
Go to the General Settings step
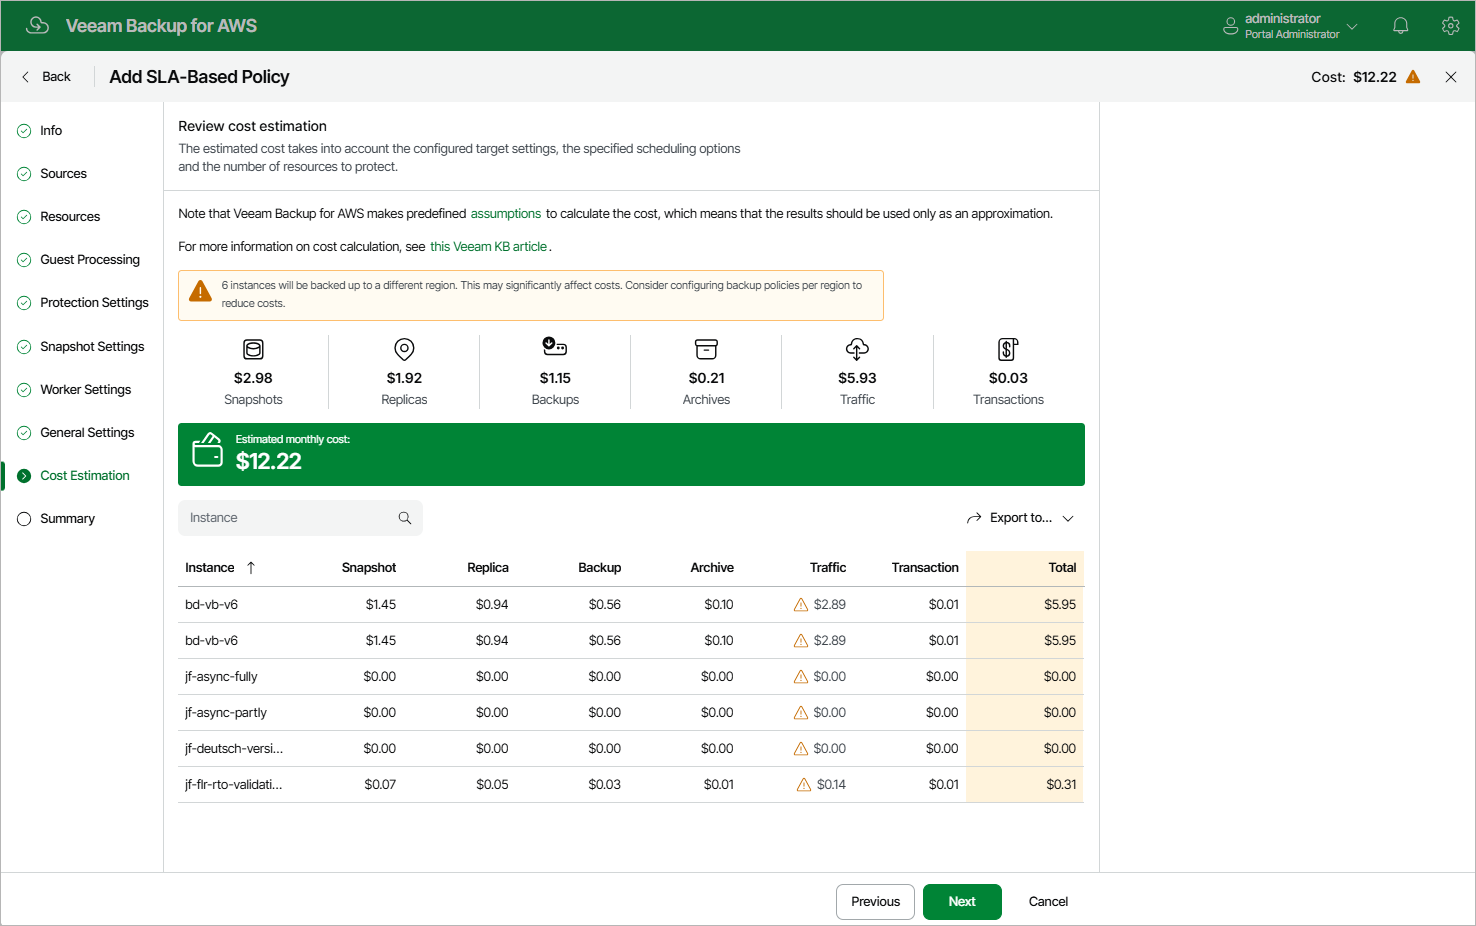coord(87,433)
